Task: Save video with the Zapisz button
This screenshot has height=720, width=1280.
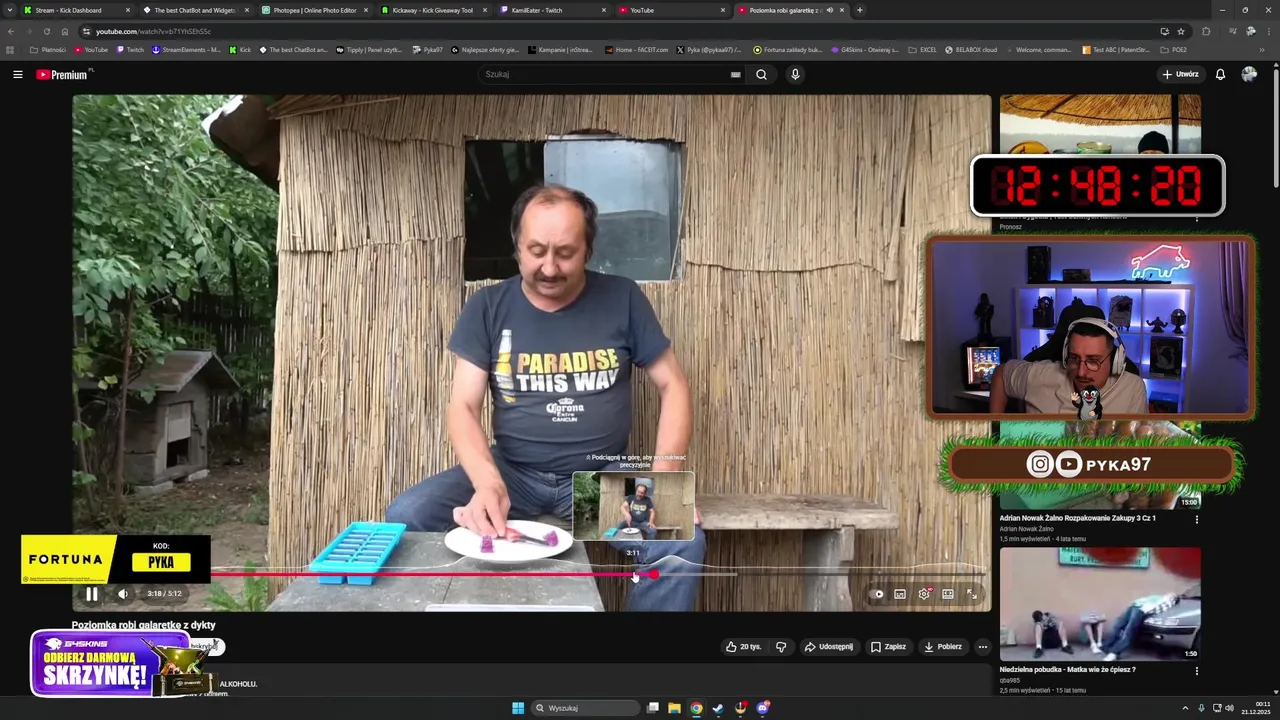Action: (888, 647)
